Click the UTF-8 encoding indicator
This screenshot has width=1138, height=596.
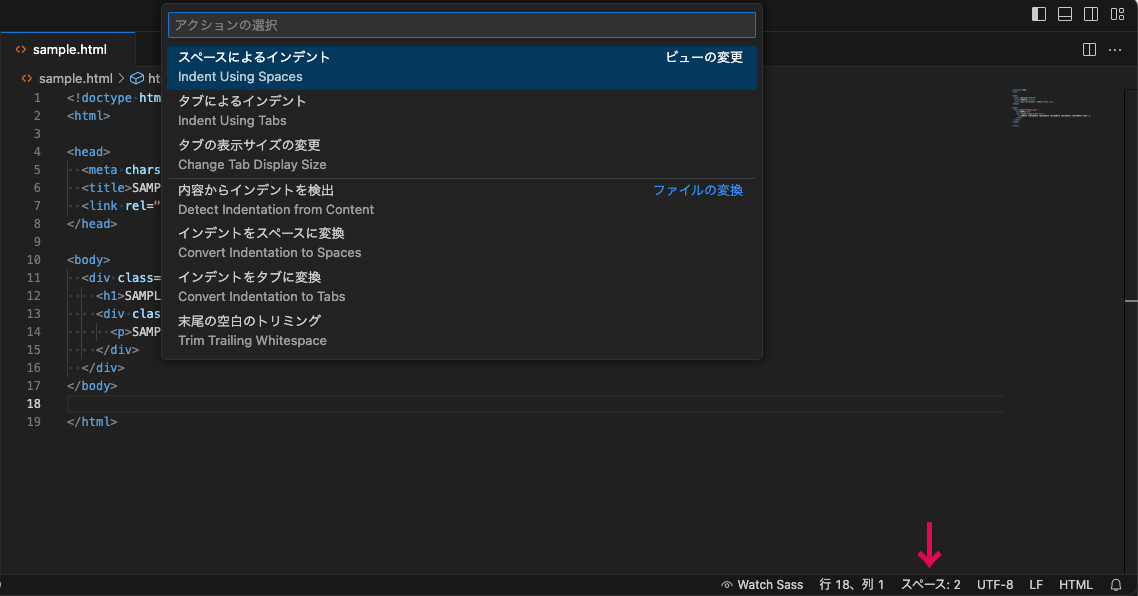coord(995,584)
